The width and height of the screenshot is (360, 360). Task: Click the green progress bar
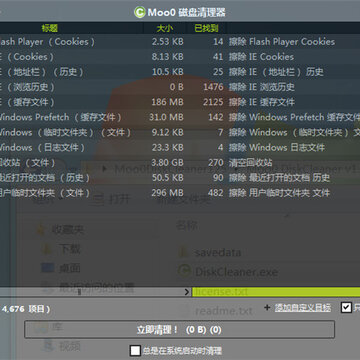point(276,292)
